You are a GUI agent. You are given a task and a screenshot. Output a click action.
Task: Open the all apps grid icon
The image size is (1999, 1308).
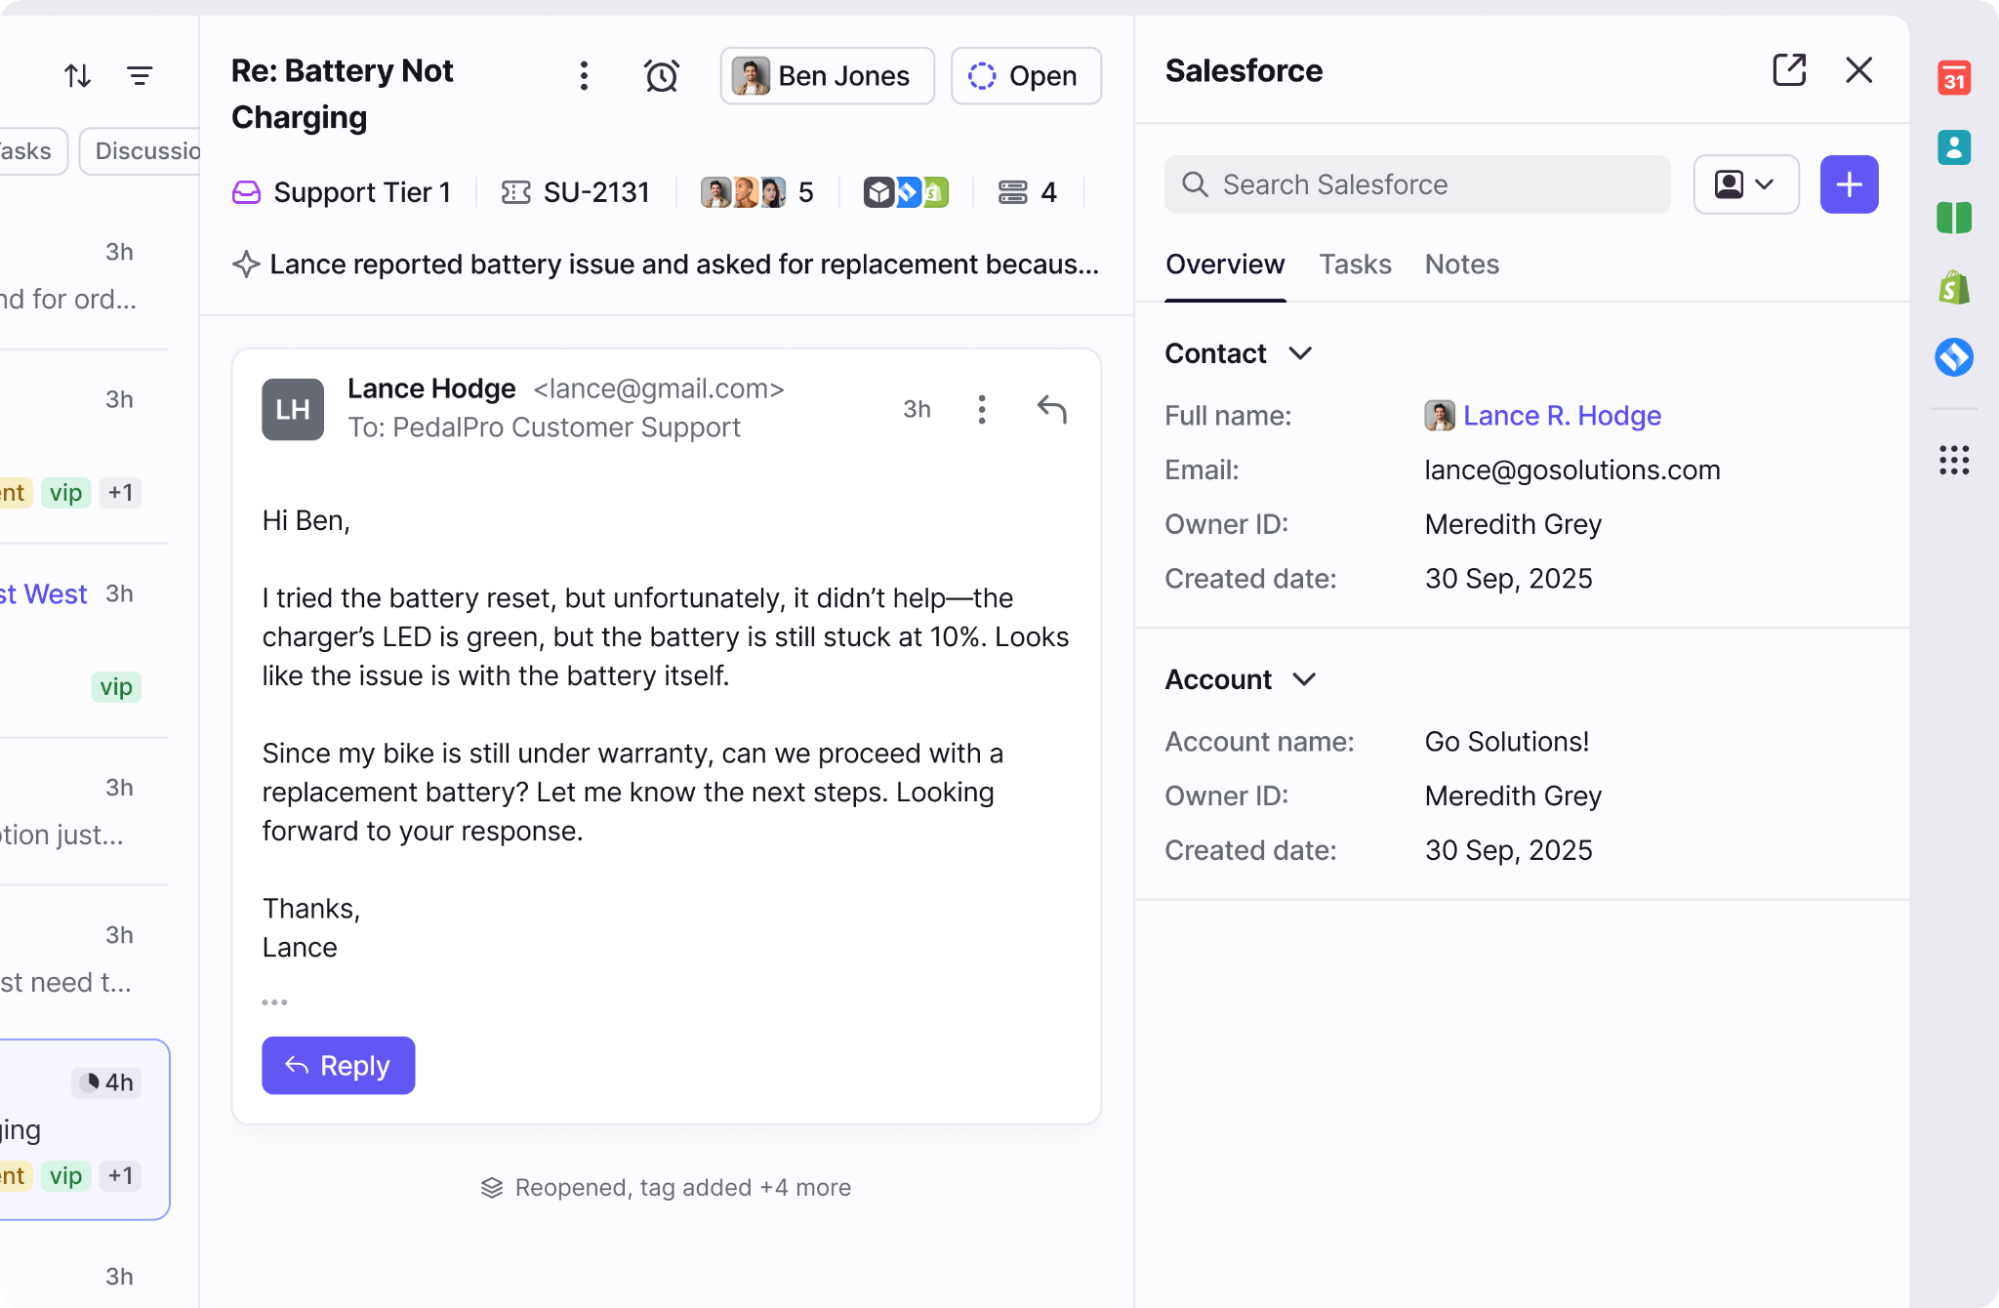pos(1953,460)
